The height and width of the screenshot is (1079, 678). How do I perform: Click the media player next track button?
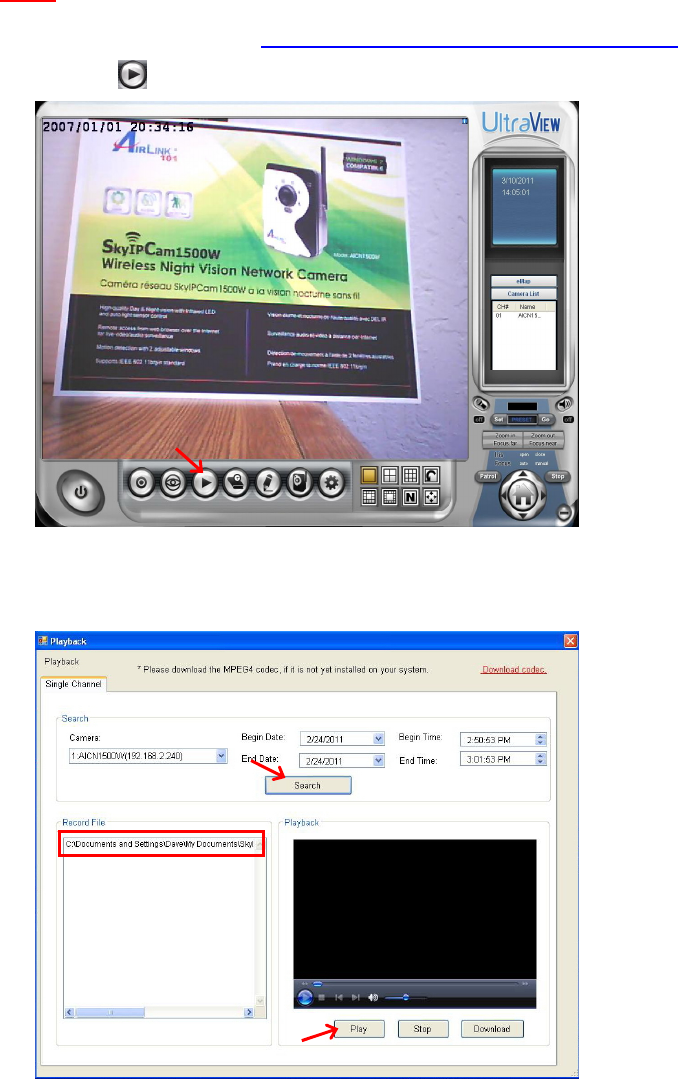point(356,997)
